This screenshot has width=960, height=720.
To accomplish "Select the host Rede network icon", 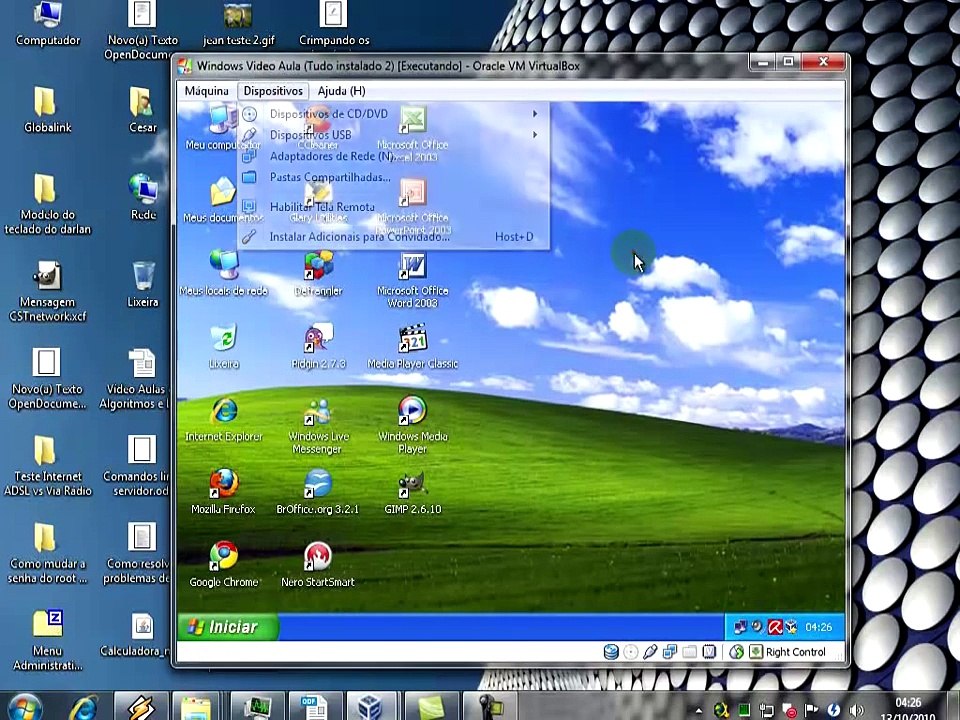I will [x=143, y=197].
